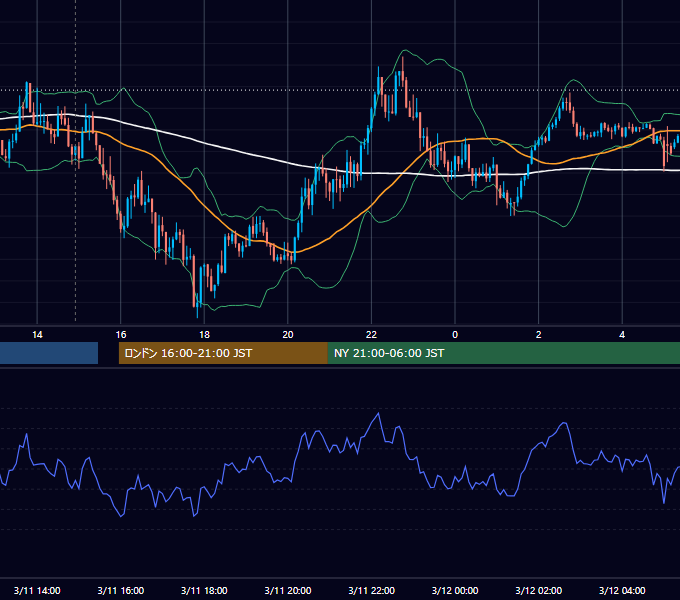Click the 3/12 04:00 label on lower axis
Screen dimensions: 680x600
[x=622, y=590]
